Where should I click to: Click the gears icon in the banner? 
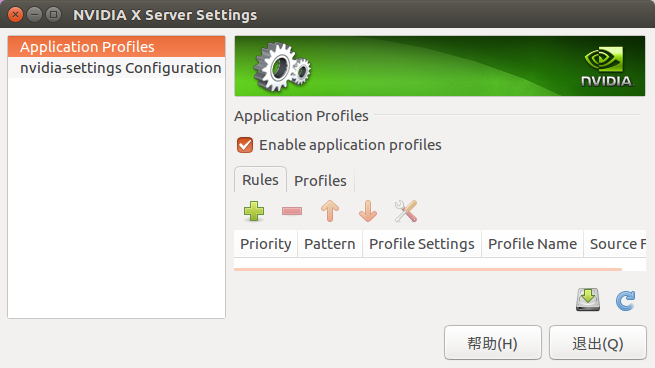point(282,67)
